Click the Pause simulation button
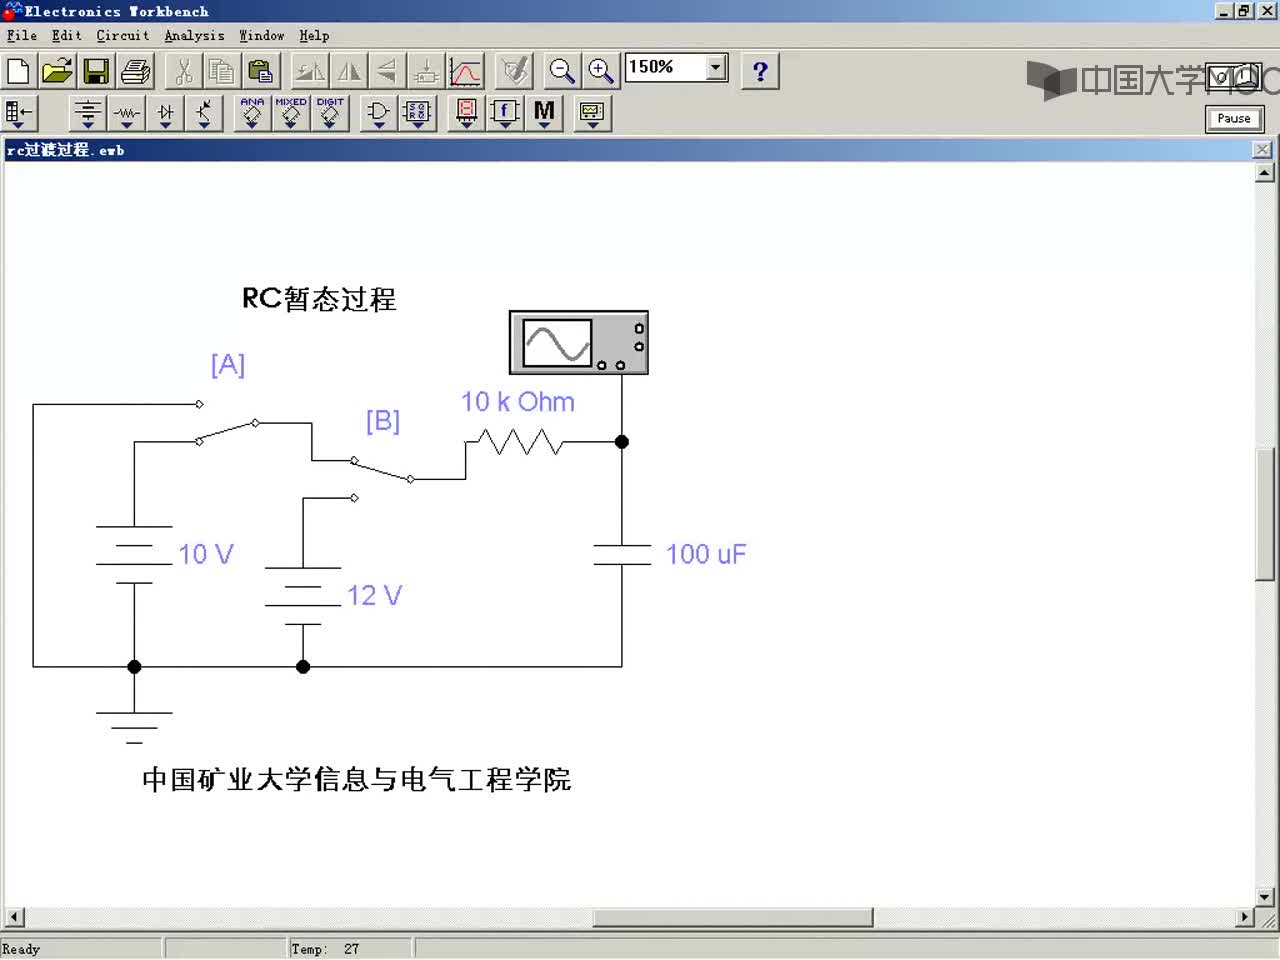Screen dimensions: 1280x960 (x=1234, y=118)
